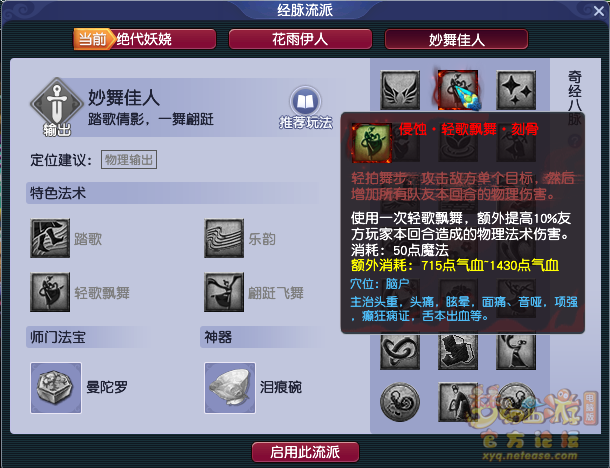Click the kneeling figure meridian node
This screenshot has width=610, height=468.
pyautogui.click(x=458, y=402)
